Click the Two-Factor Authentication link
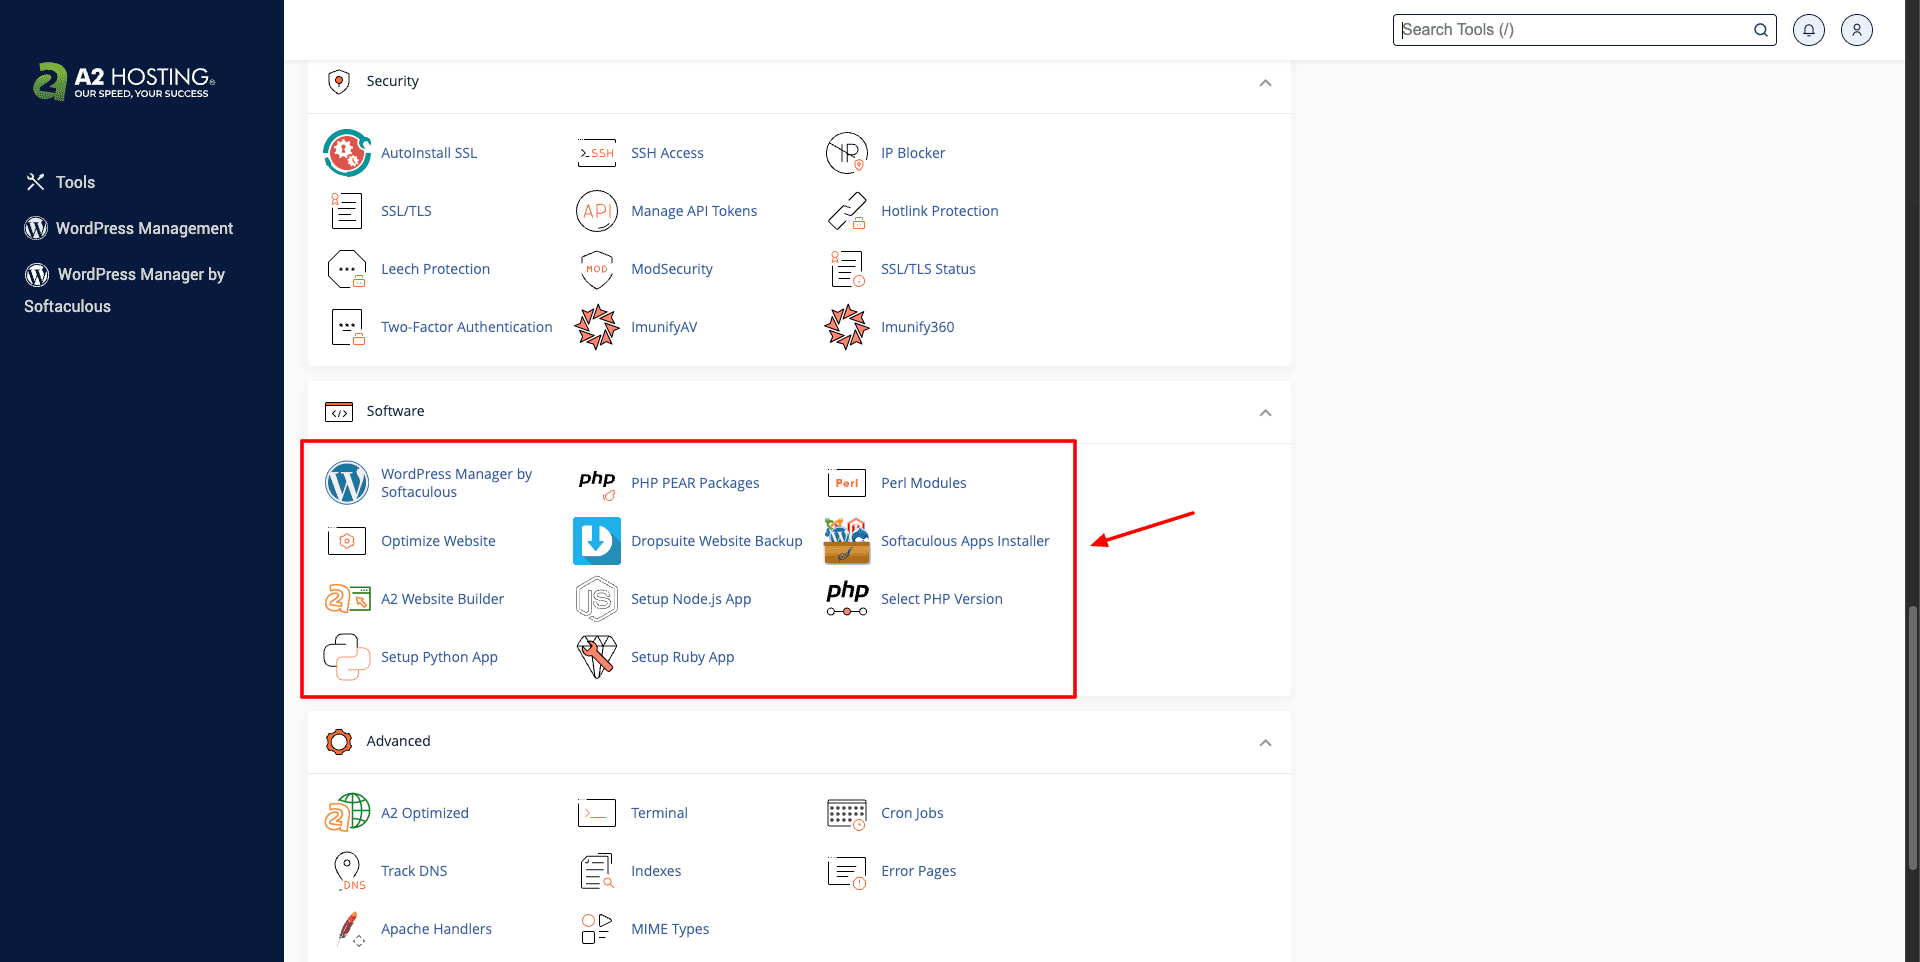Viewport: 1920px width, 962px height. coord(466,327)
